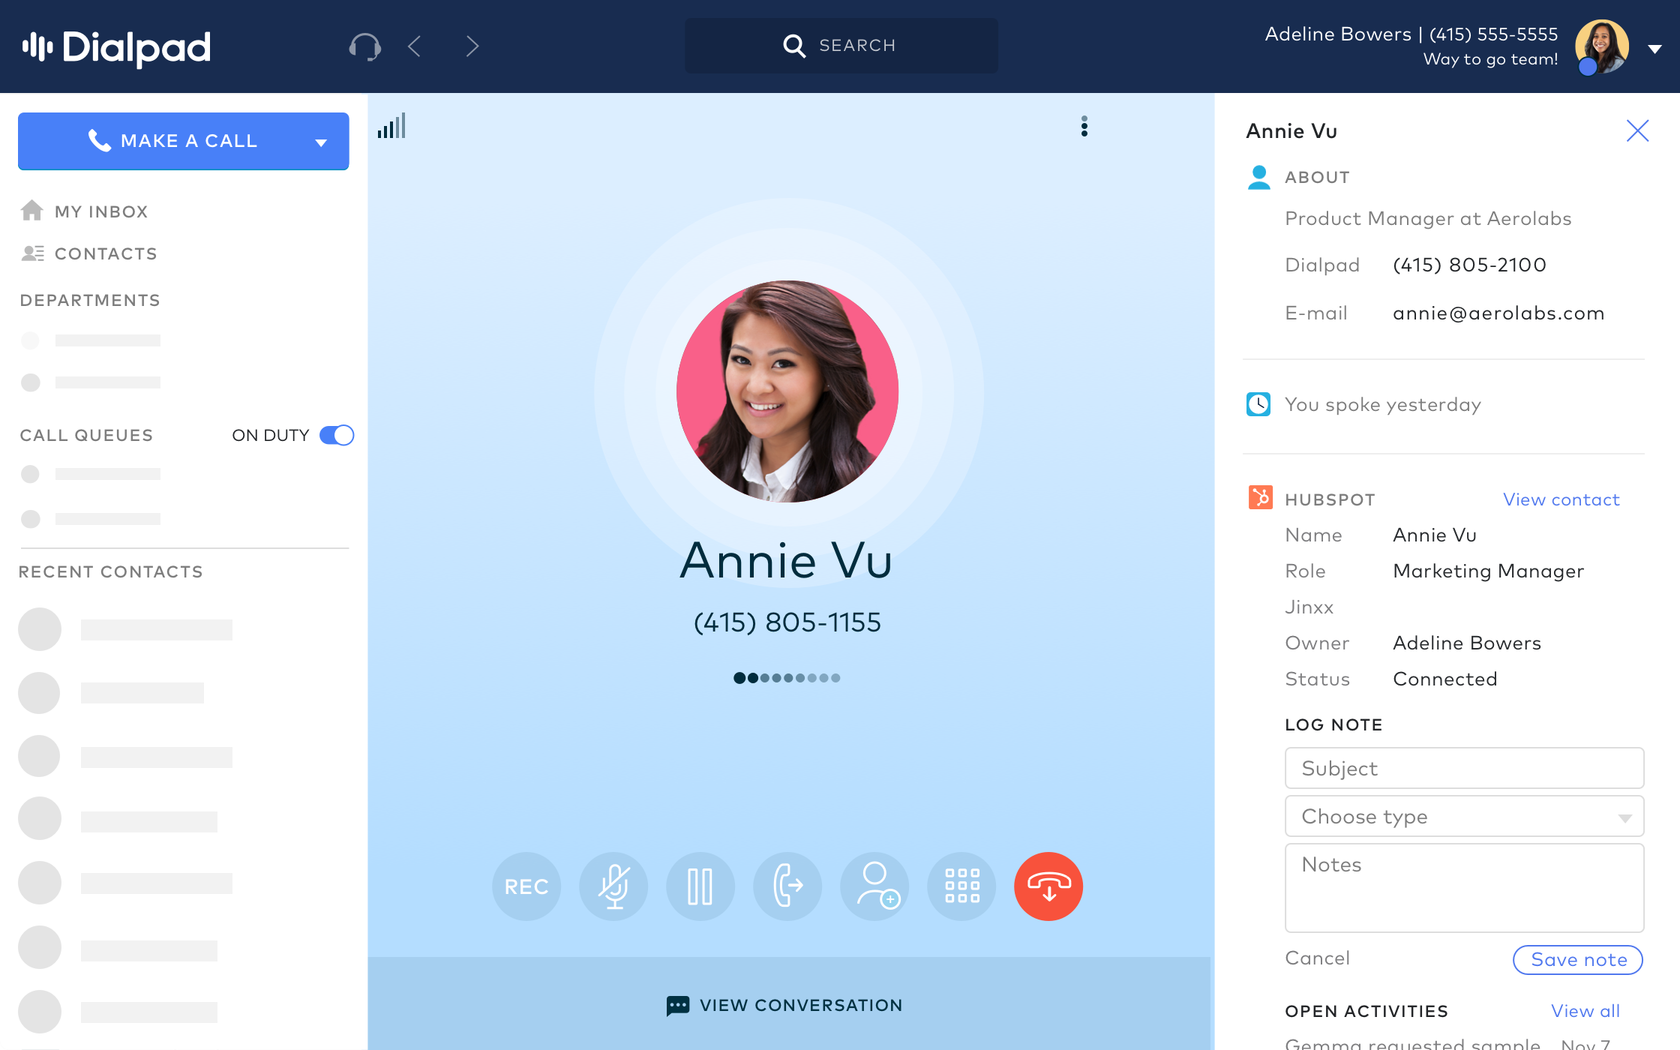Open My Inbox
Image resolution: width=1680 pixels, height=1050 pixels.
[102, 212]
